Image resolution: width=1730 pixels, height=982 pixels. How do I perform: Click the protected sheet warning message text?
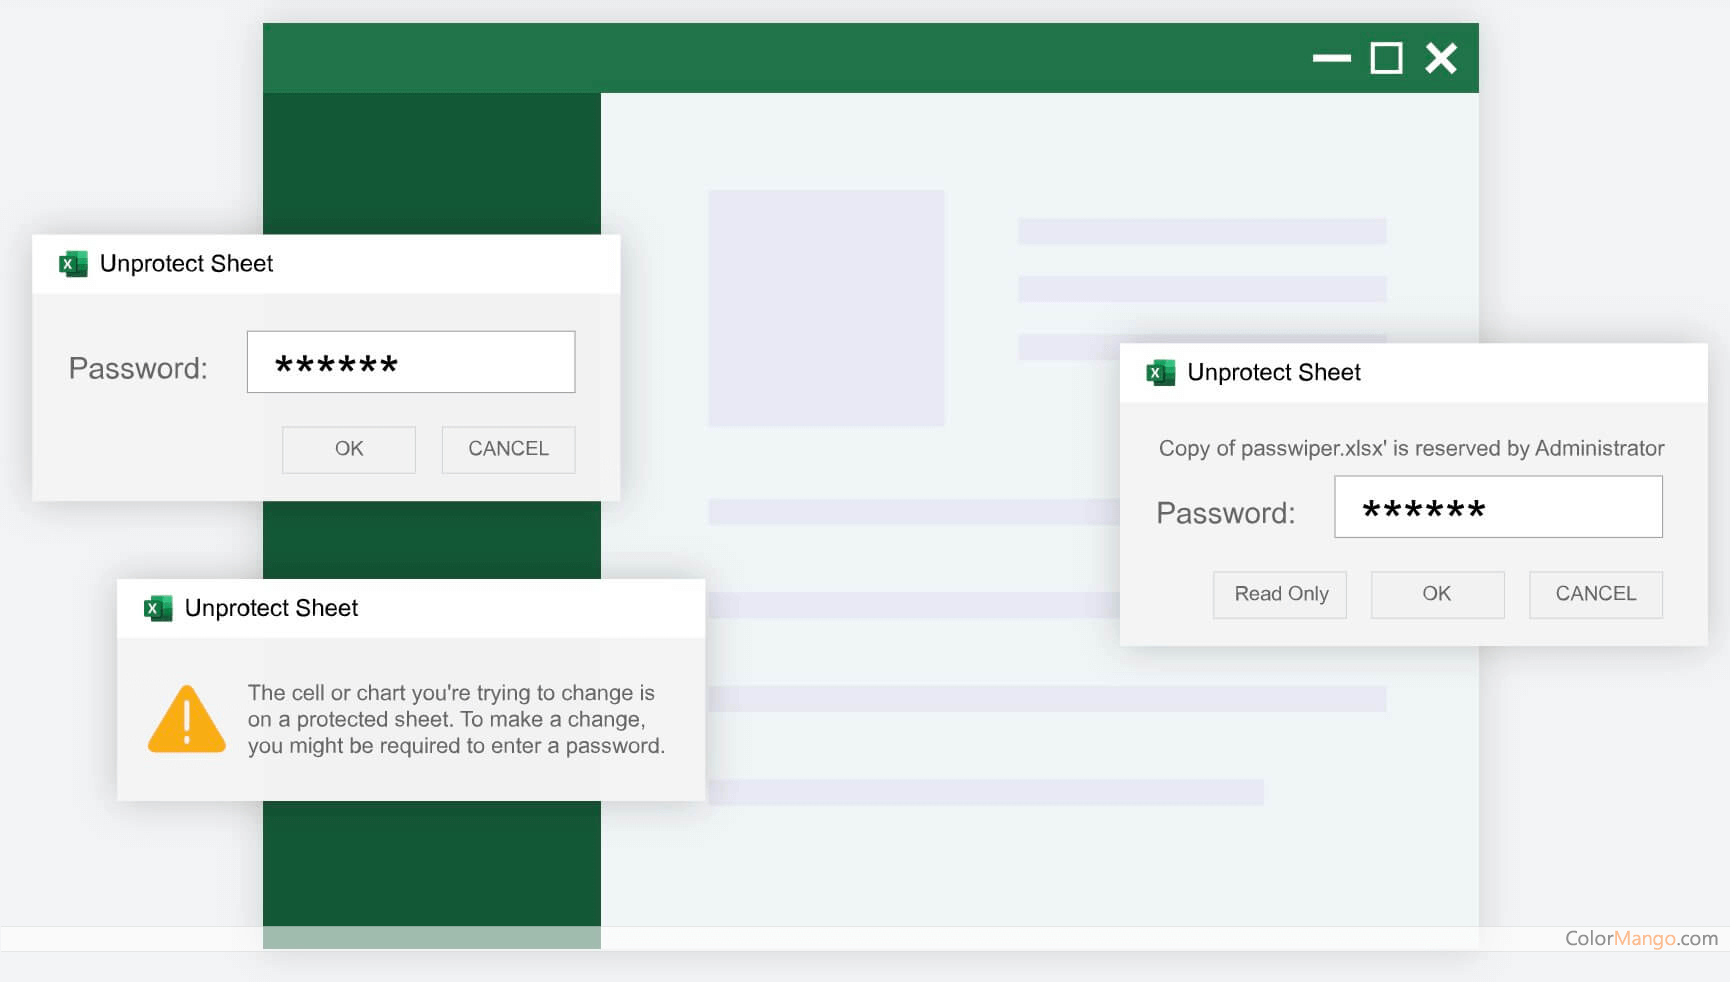[455, 719]
